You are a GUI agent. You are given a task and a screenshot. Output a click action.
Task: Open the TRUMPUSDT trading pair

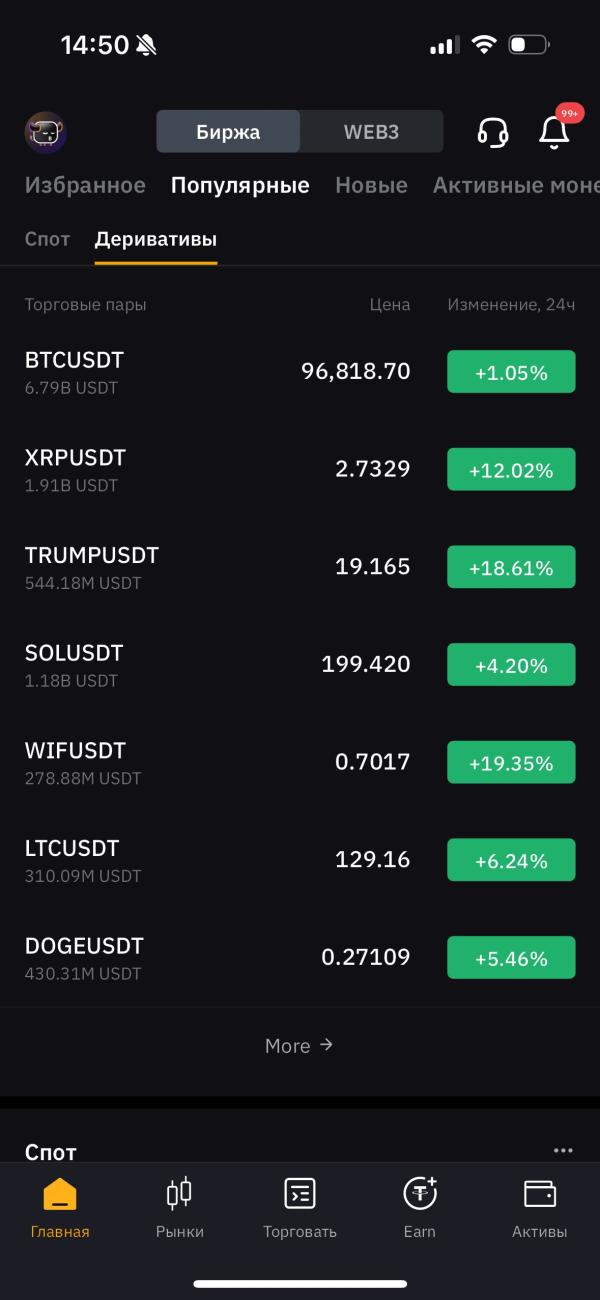tap(300, 567)
